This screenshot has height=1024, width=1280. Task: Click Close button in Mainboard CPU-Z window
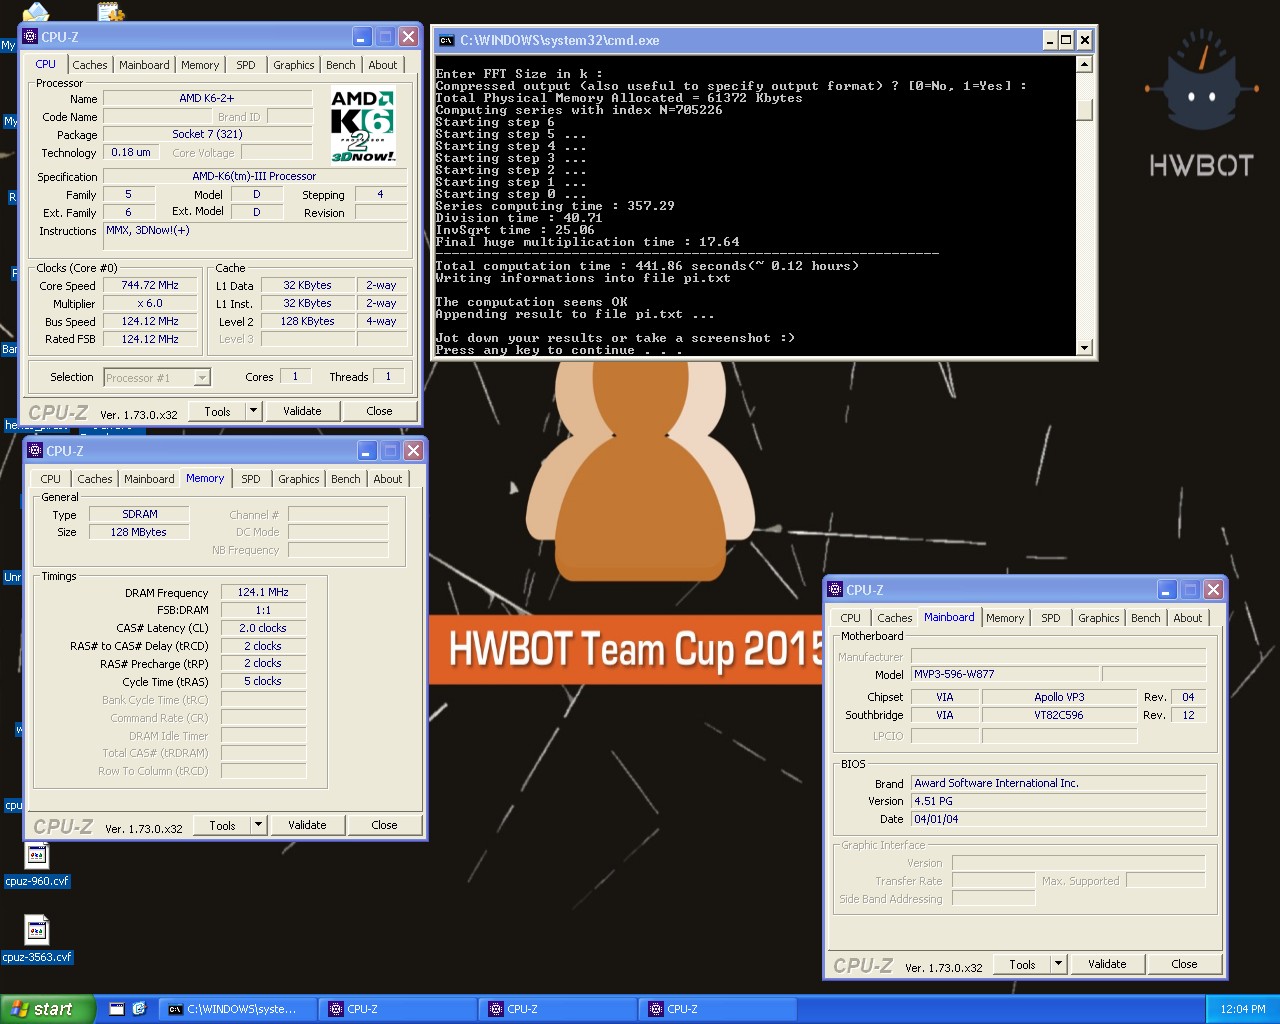(x=1184, y=964)
